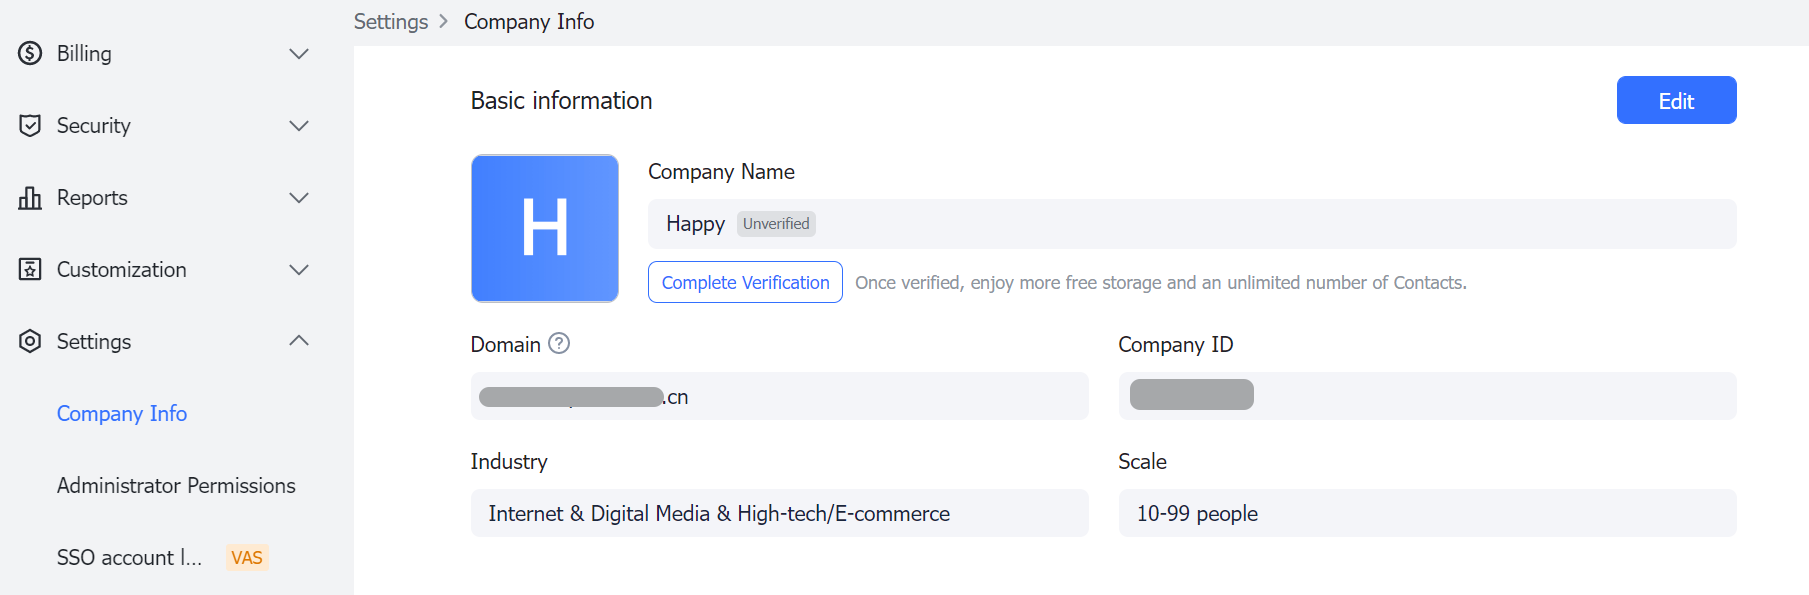
Task: Select Company Info in the sidebar
Action: coord(121,413)
